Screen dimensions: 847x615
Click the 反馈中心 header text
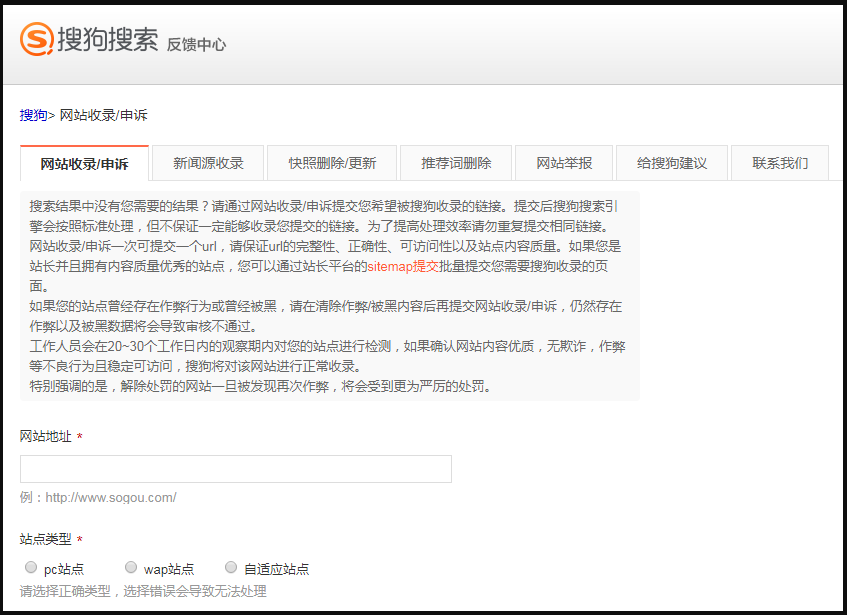[196, 45]
